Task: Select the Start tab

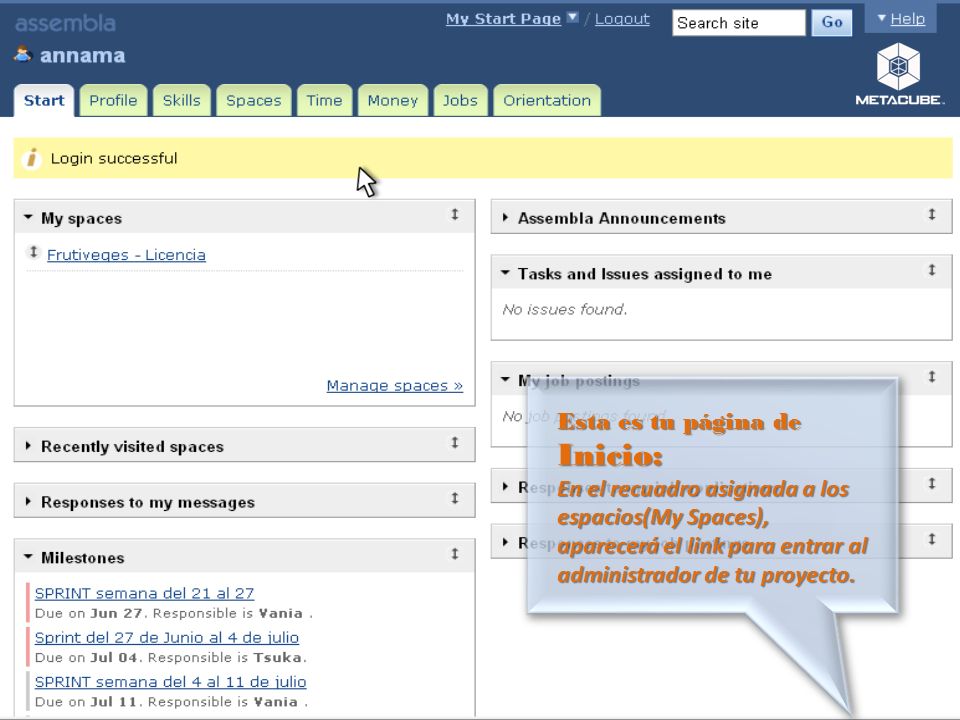Action: coord(44,100)
